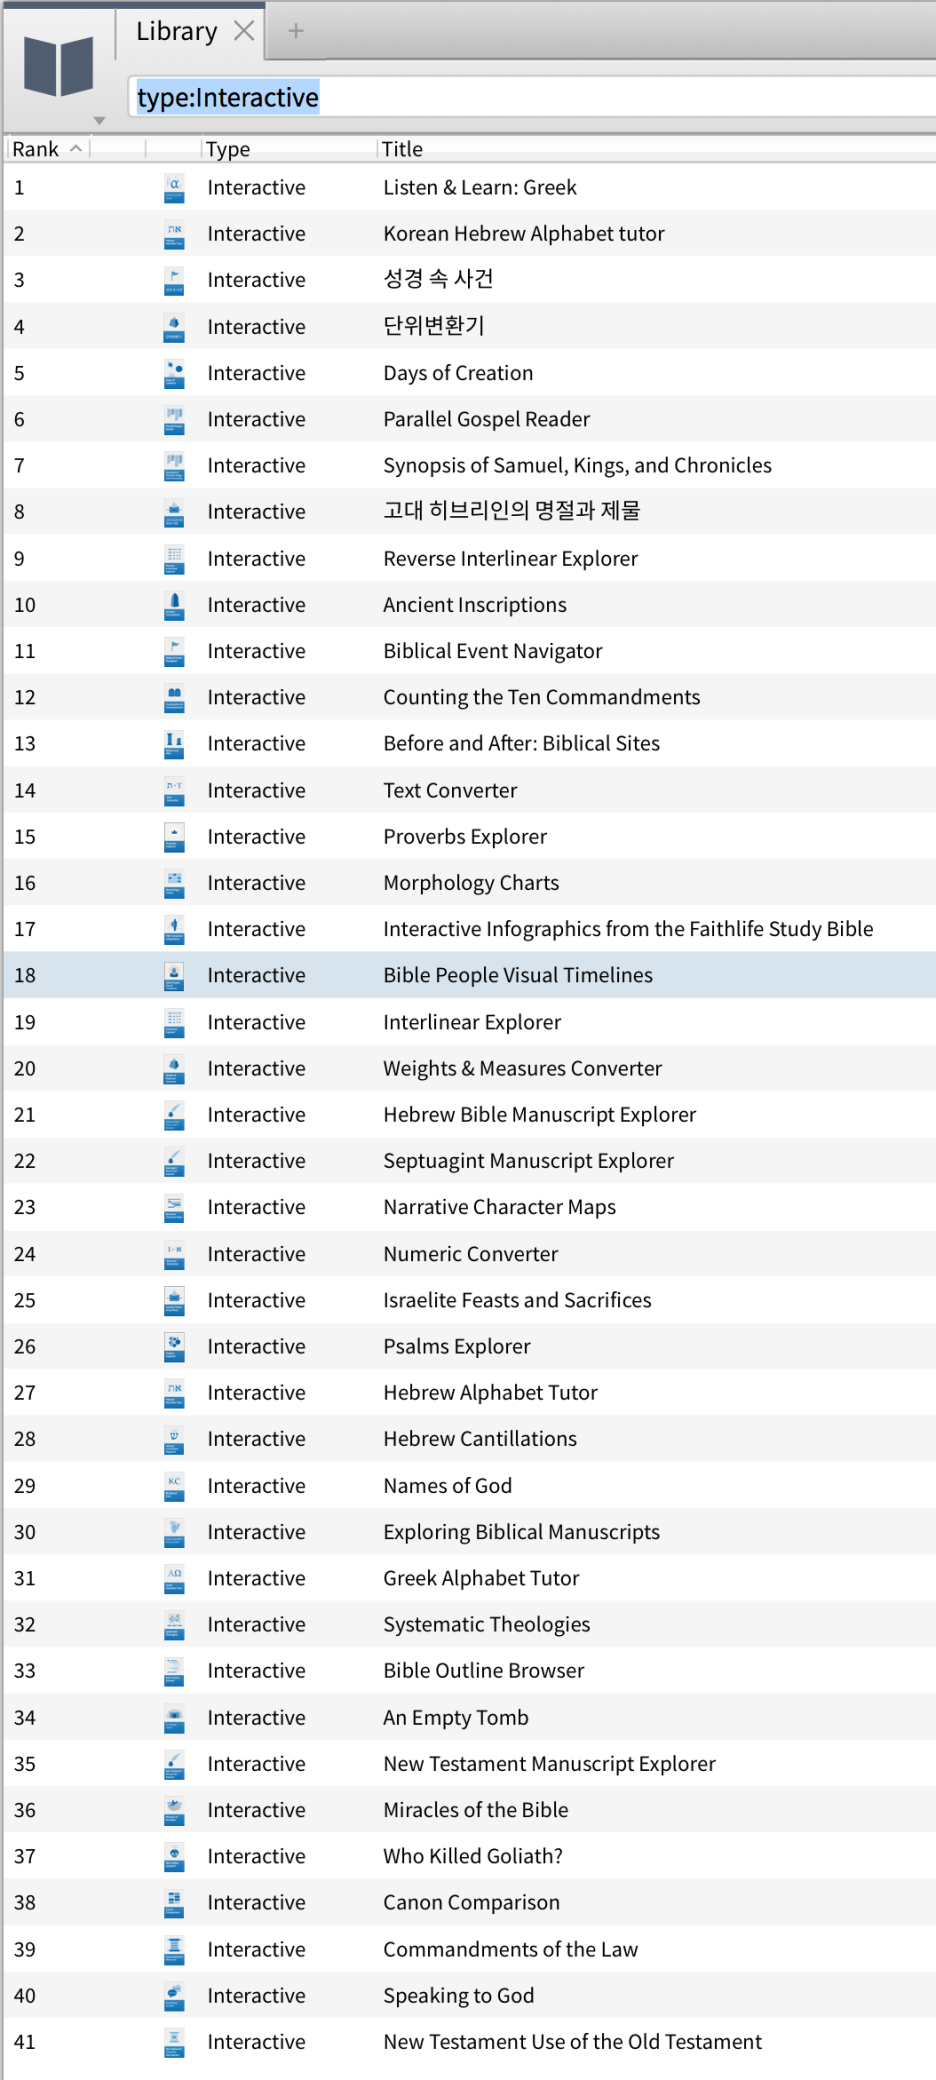Open the Library book icon menu
The image size is (936, 2080).
tap(59, 66)
